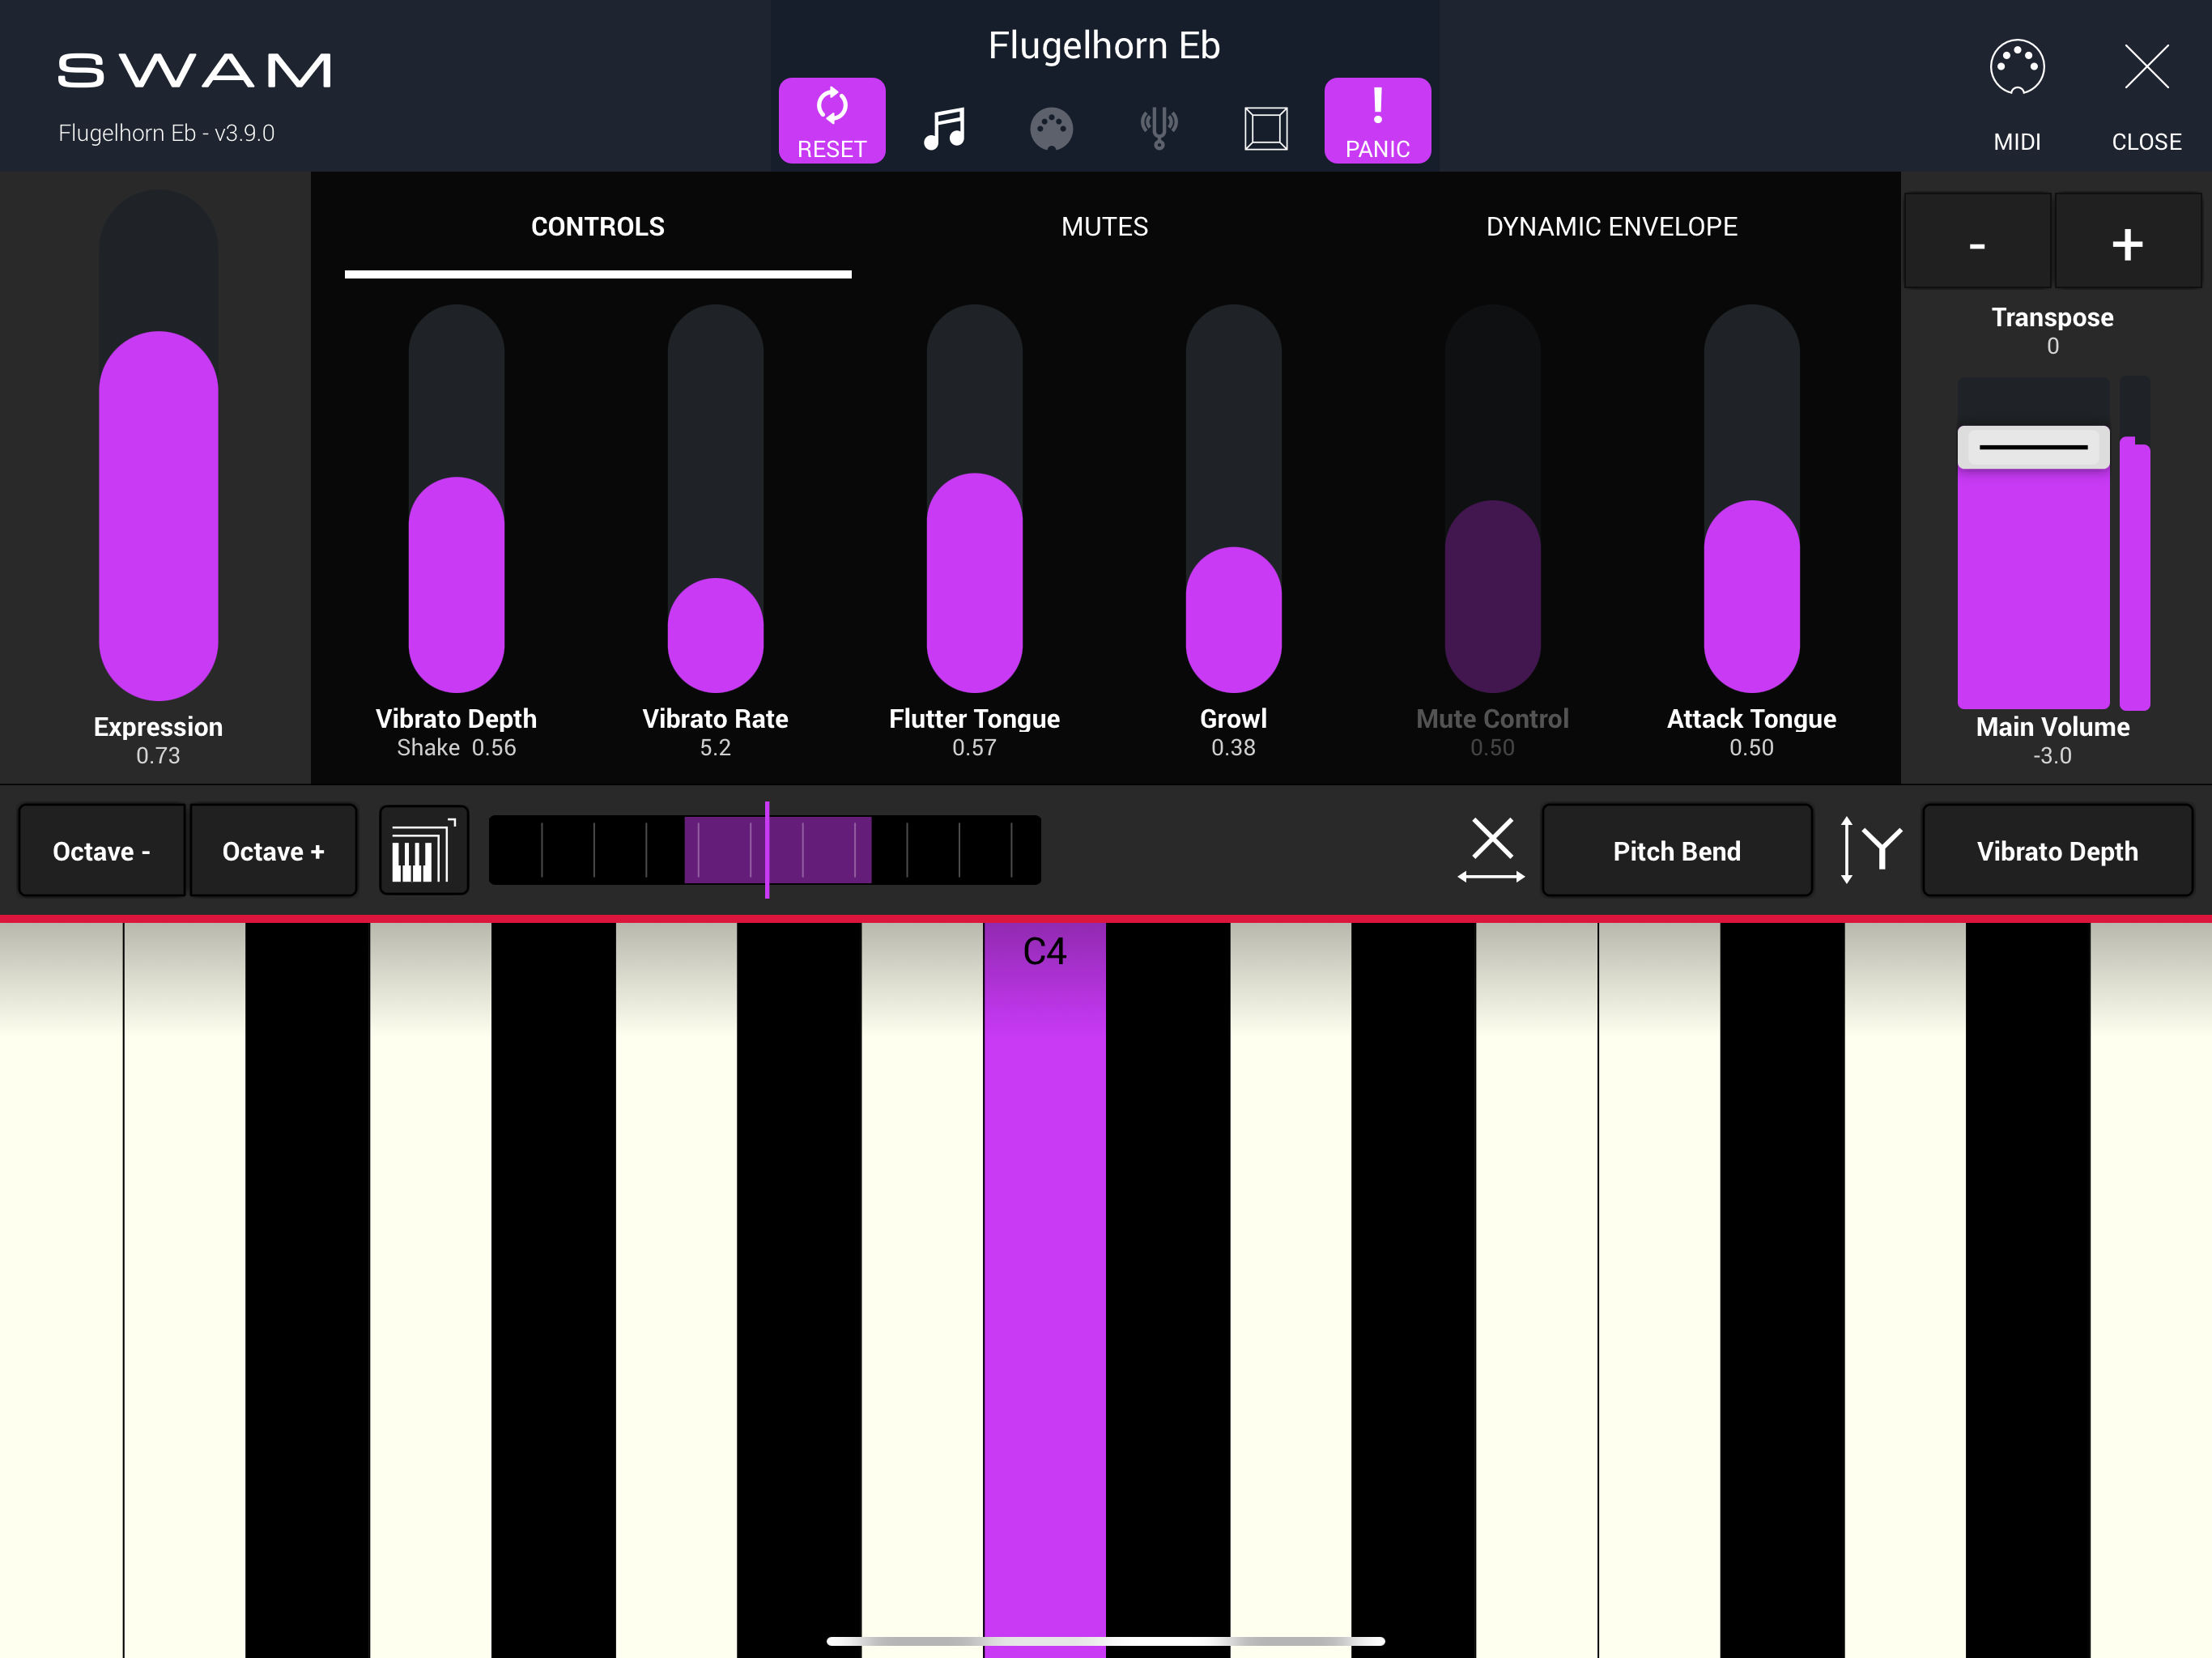Click the Growl value 0.38
The width and height of the screenshot is (2212, 1658).
coord(1233,748)
